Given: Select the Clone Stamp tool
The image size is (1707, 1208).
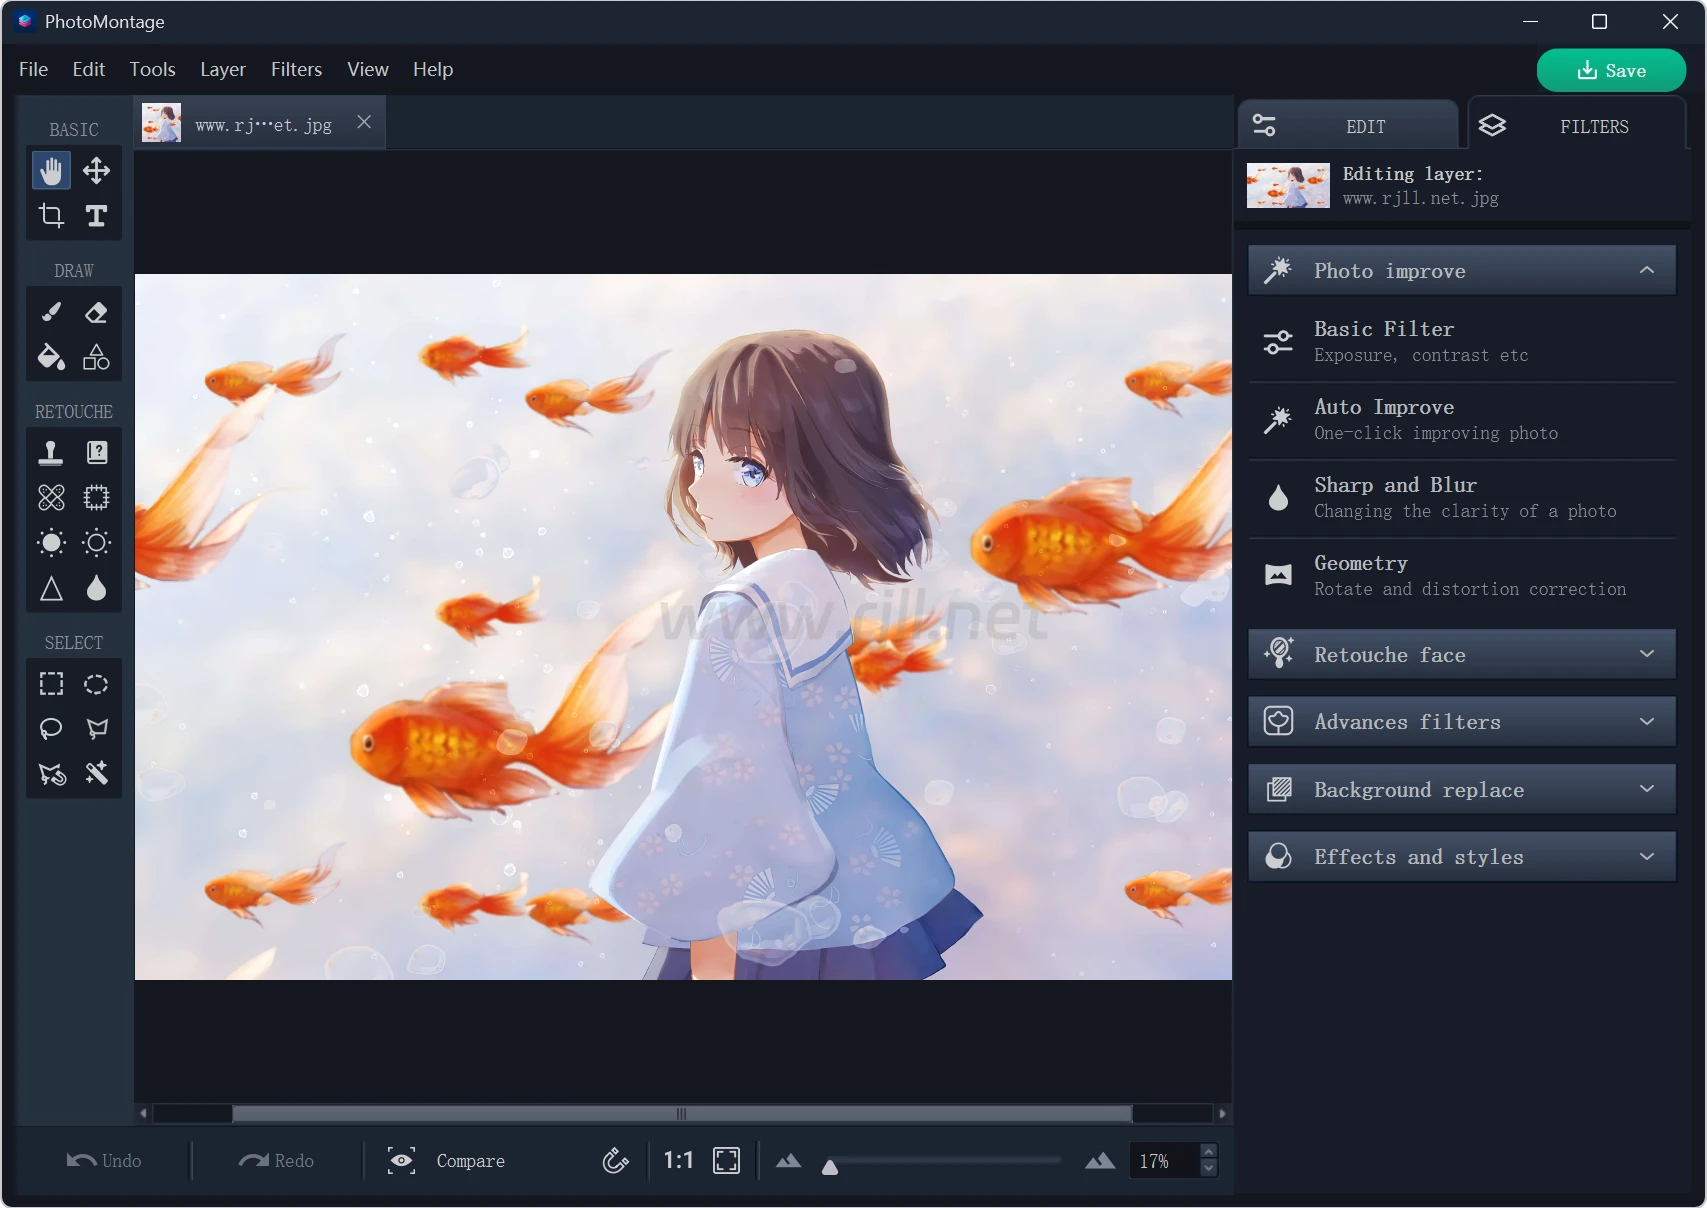Looking at the screenshot, I should pos(51,452).
